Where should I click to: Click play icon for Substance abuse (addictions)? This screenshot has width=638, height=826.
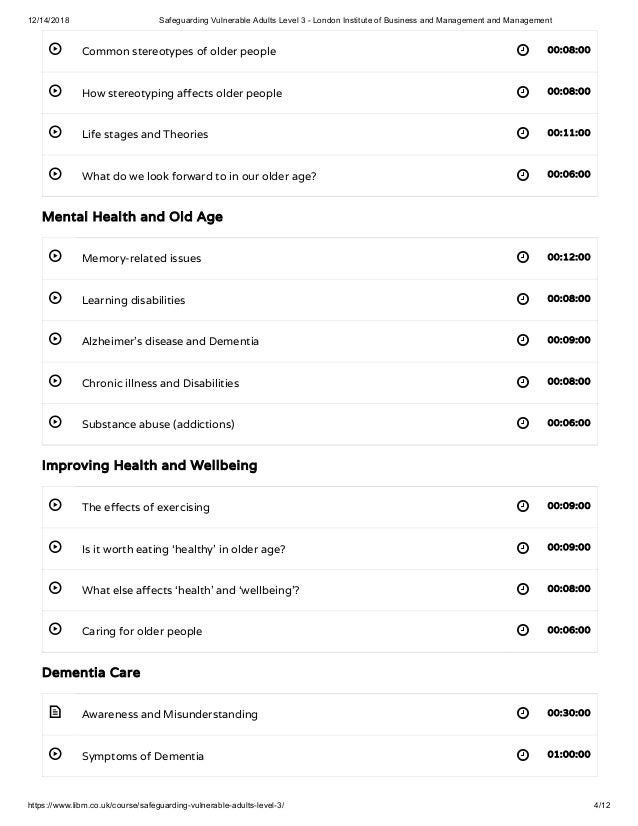(55, 423)
